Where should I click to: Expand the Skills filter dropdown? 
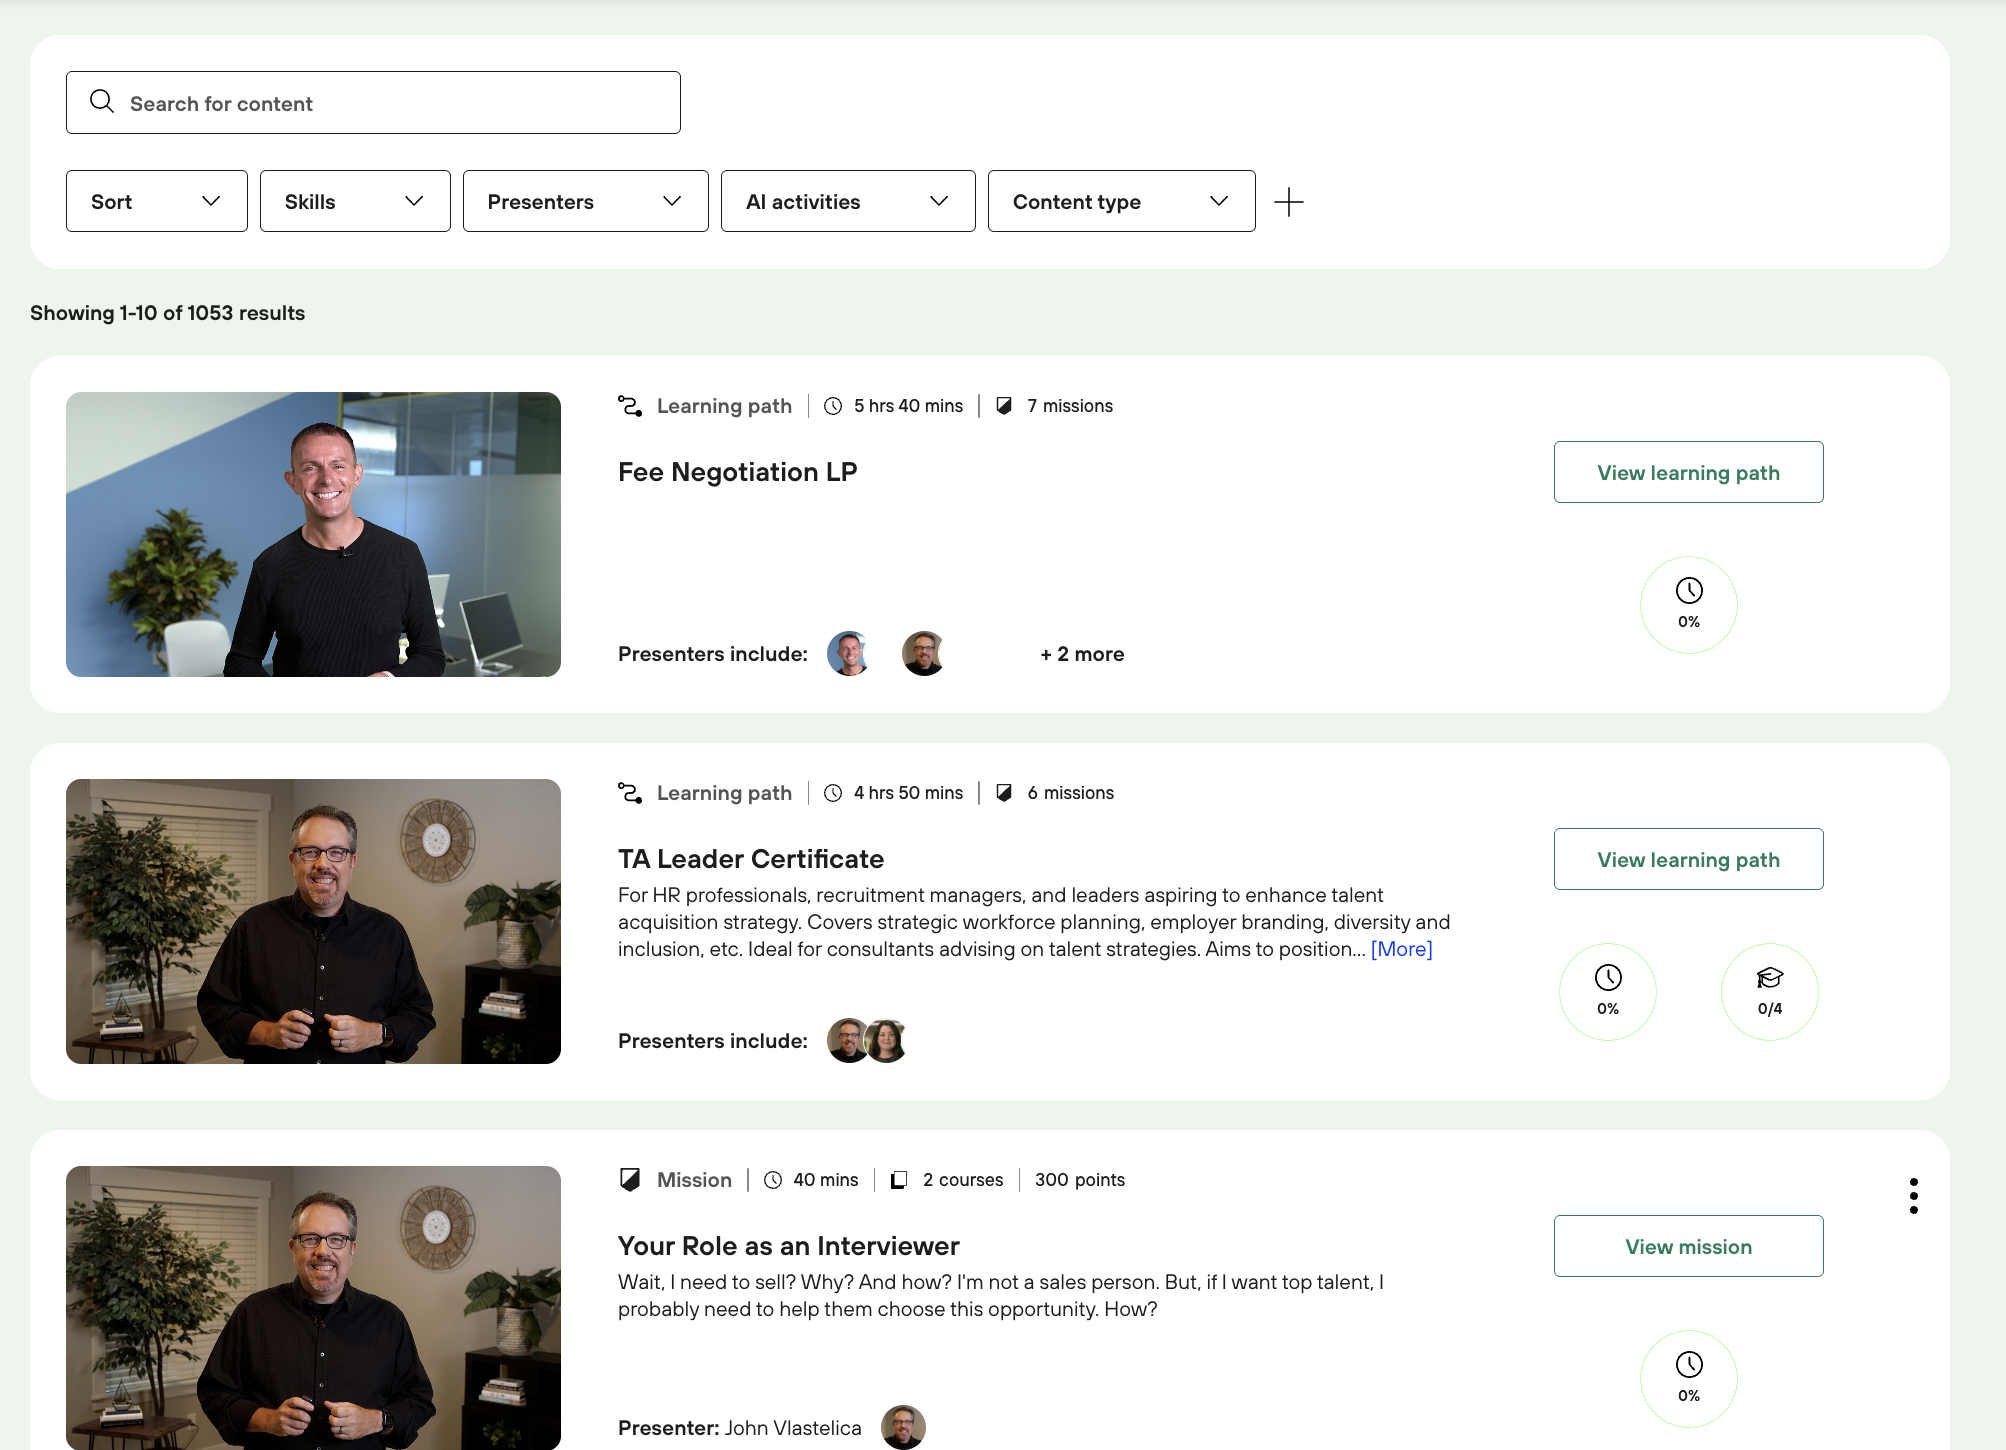click(355, 201)
